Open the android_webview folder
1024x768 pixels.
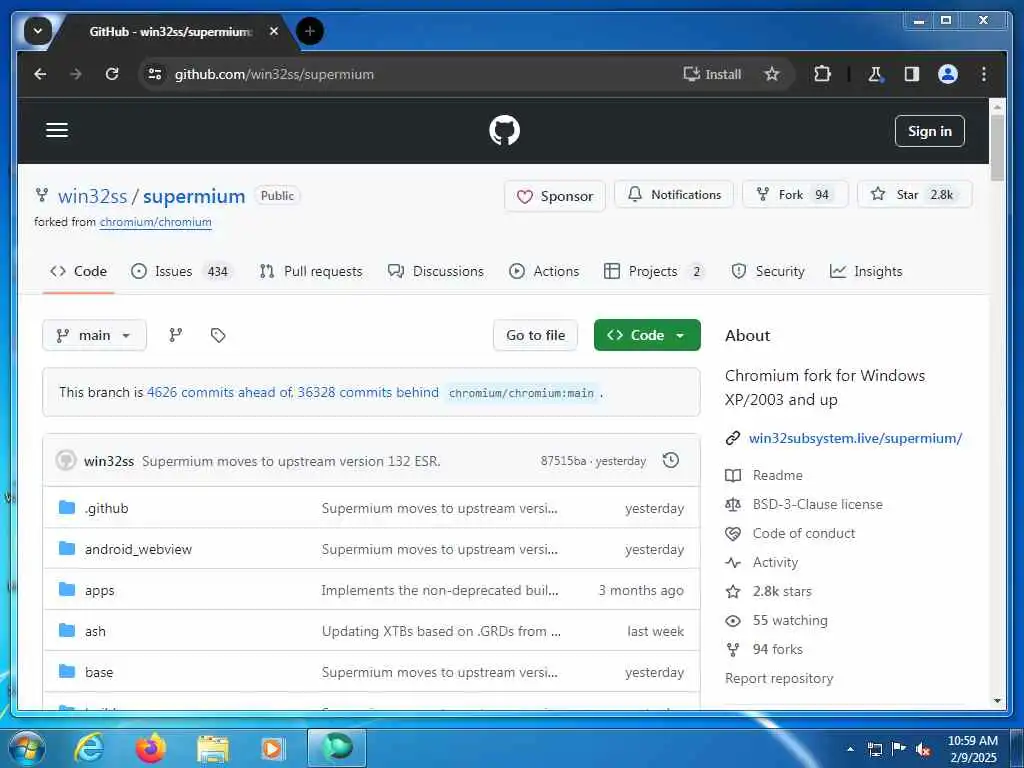pos(138,549)
